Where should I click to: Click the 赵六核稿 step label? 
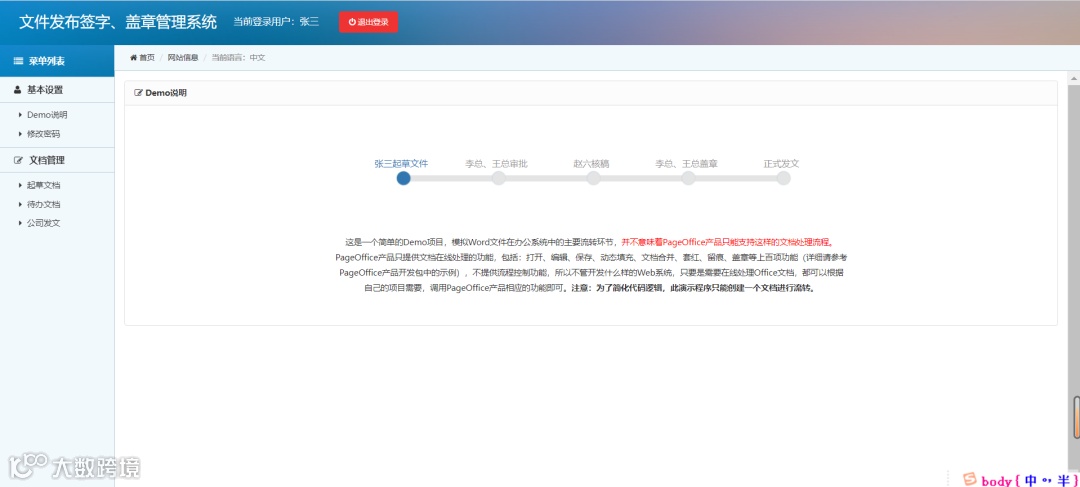coord(591,164)
